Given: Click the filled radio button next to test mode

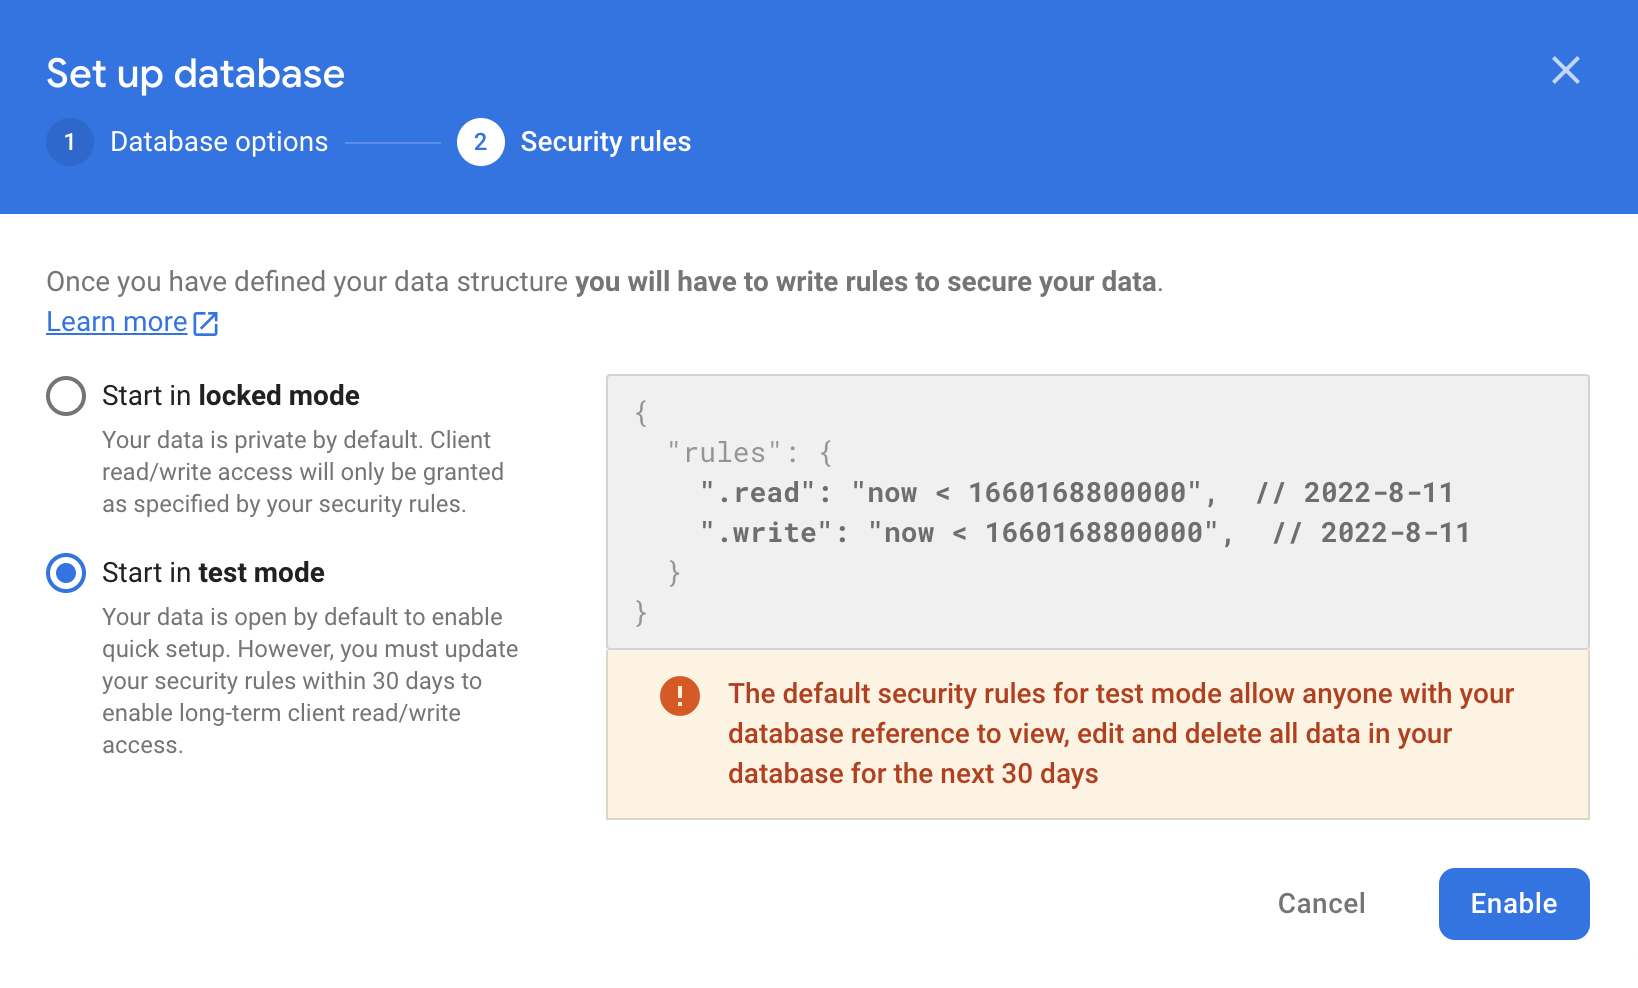Looking at the screenshot, I should (65, 573).
